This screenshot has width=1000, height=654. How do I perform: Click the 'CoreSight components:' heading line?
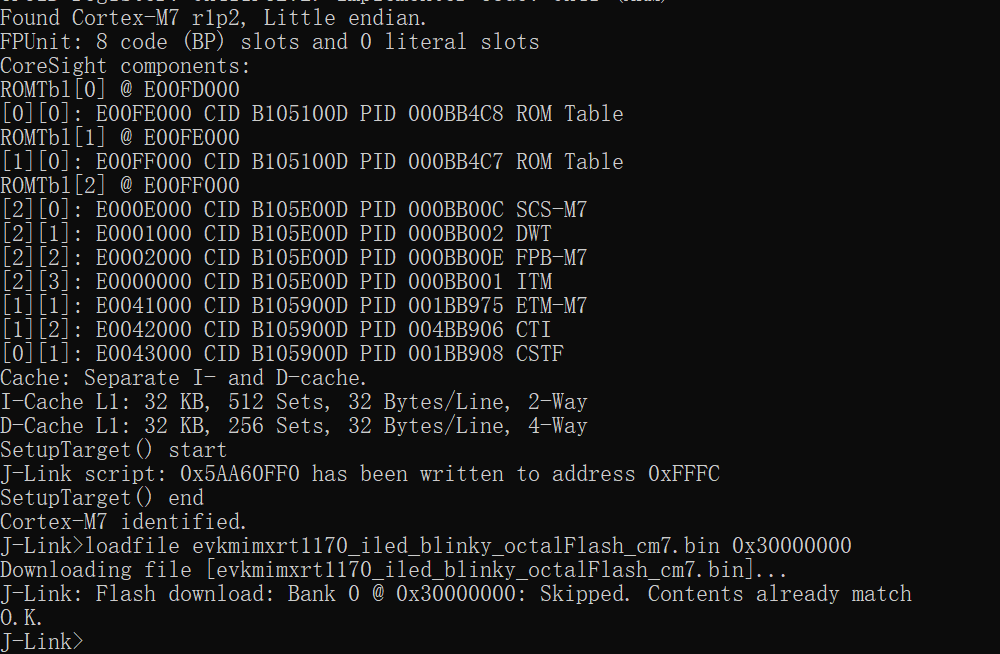(125, 66)
